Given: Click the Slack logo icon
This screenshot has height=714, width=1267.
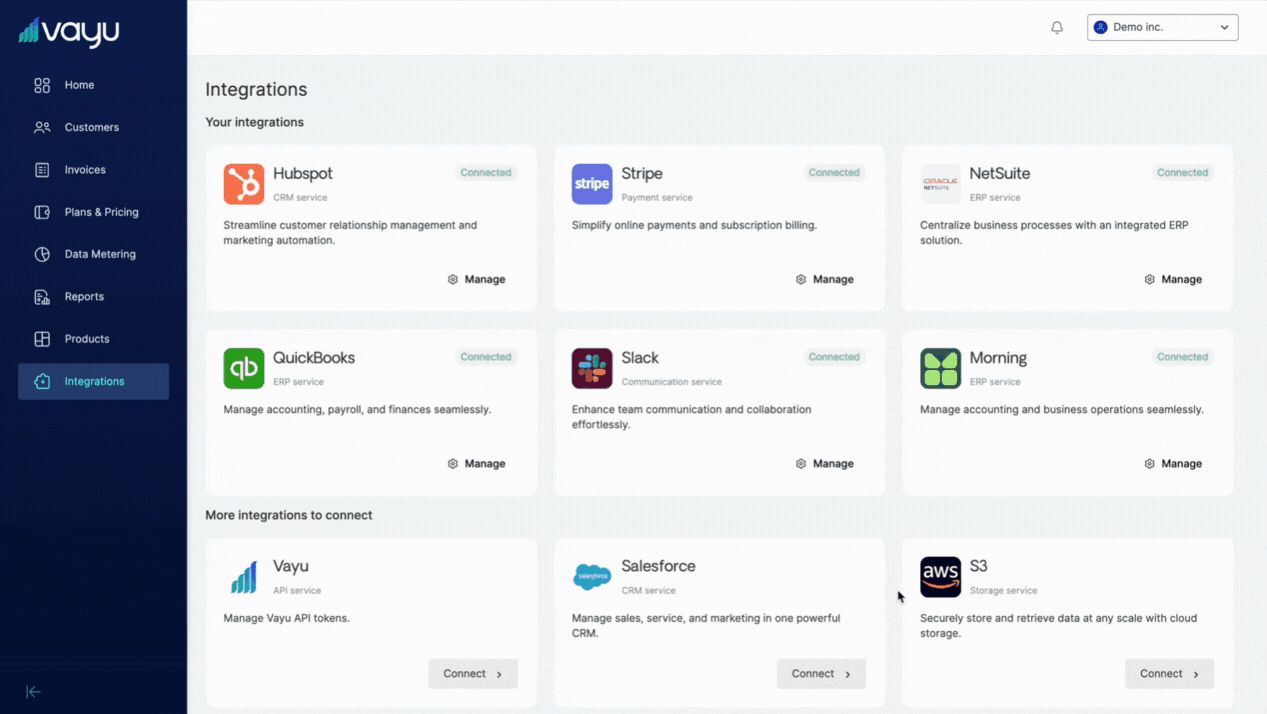Looking at the screenshot, I should (592, 368).
